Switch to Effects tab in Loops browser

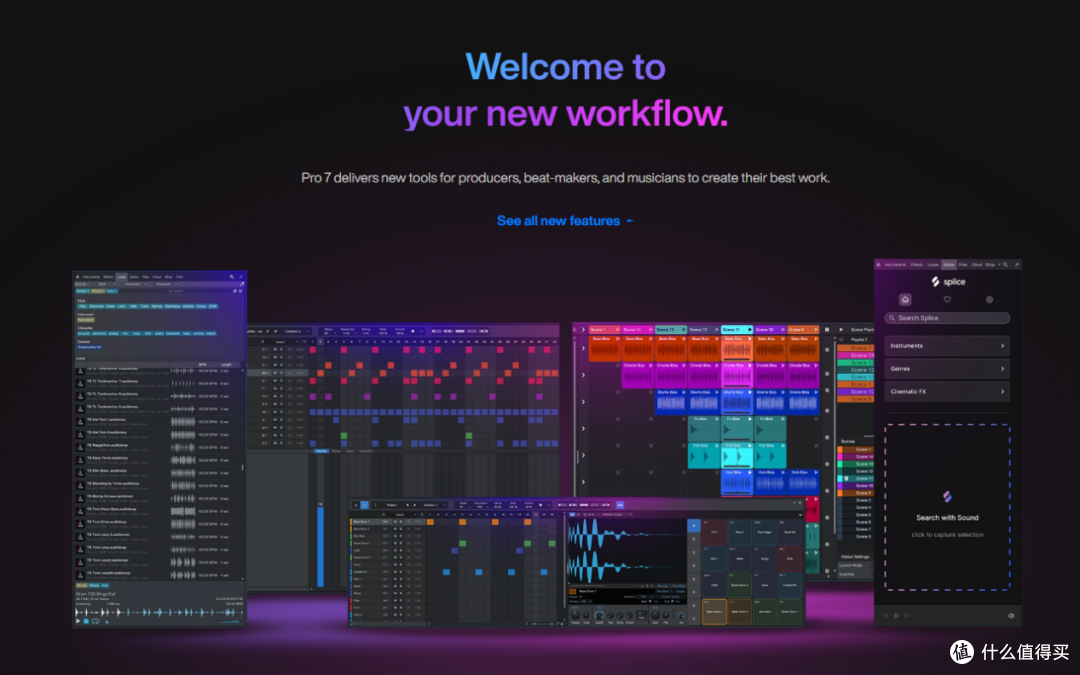(108, 277)
